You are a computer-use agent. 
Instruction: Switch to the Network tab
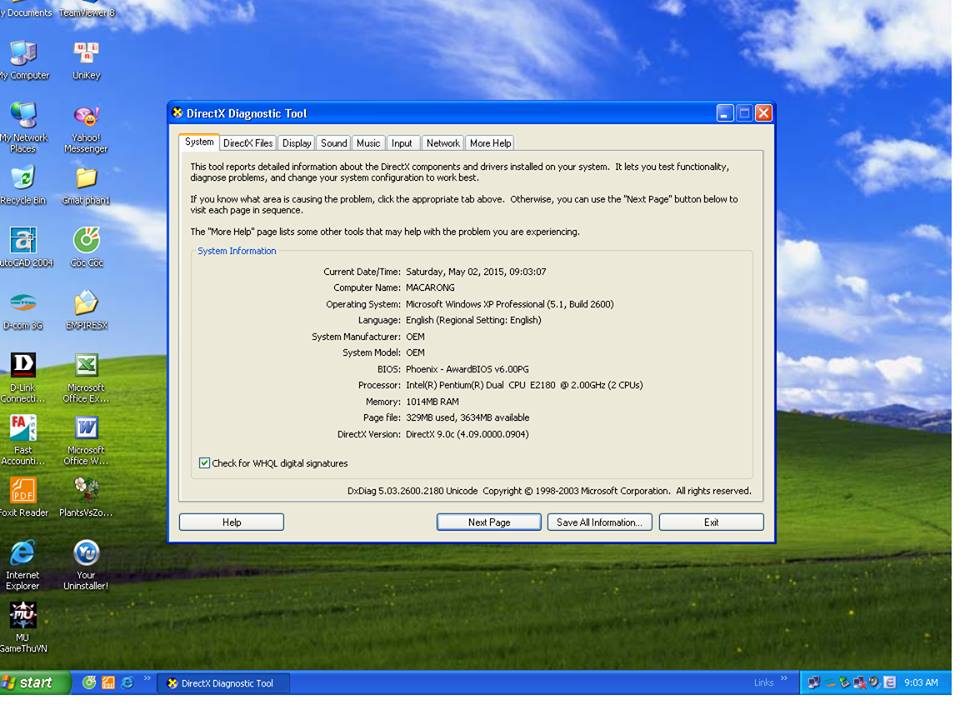[443, 143]
